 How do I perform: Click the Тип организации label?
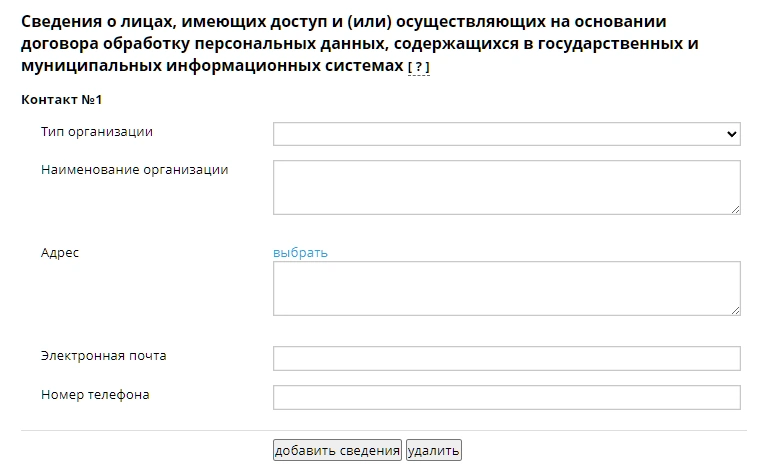coord(97,132)
